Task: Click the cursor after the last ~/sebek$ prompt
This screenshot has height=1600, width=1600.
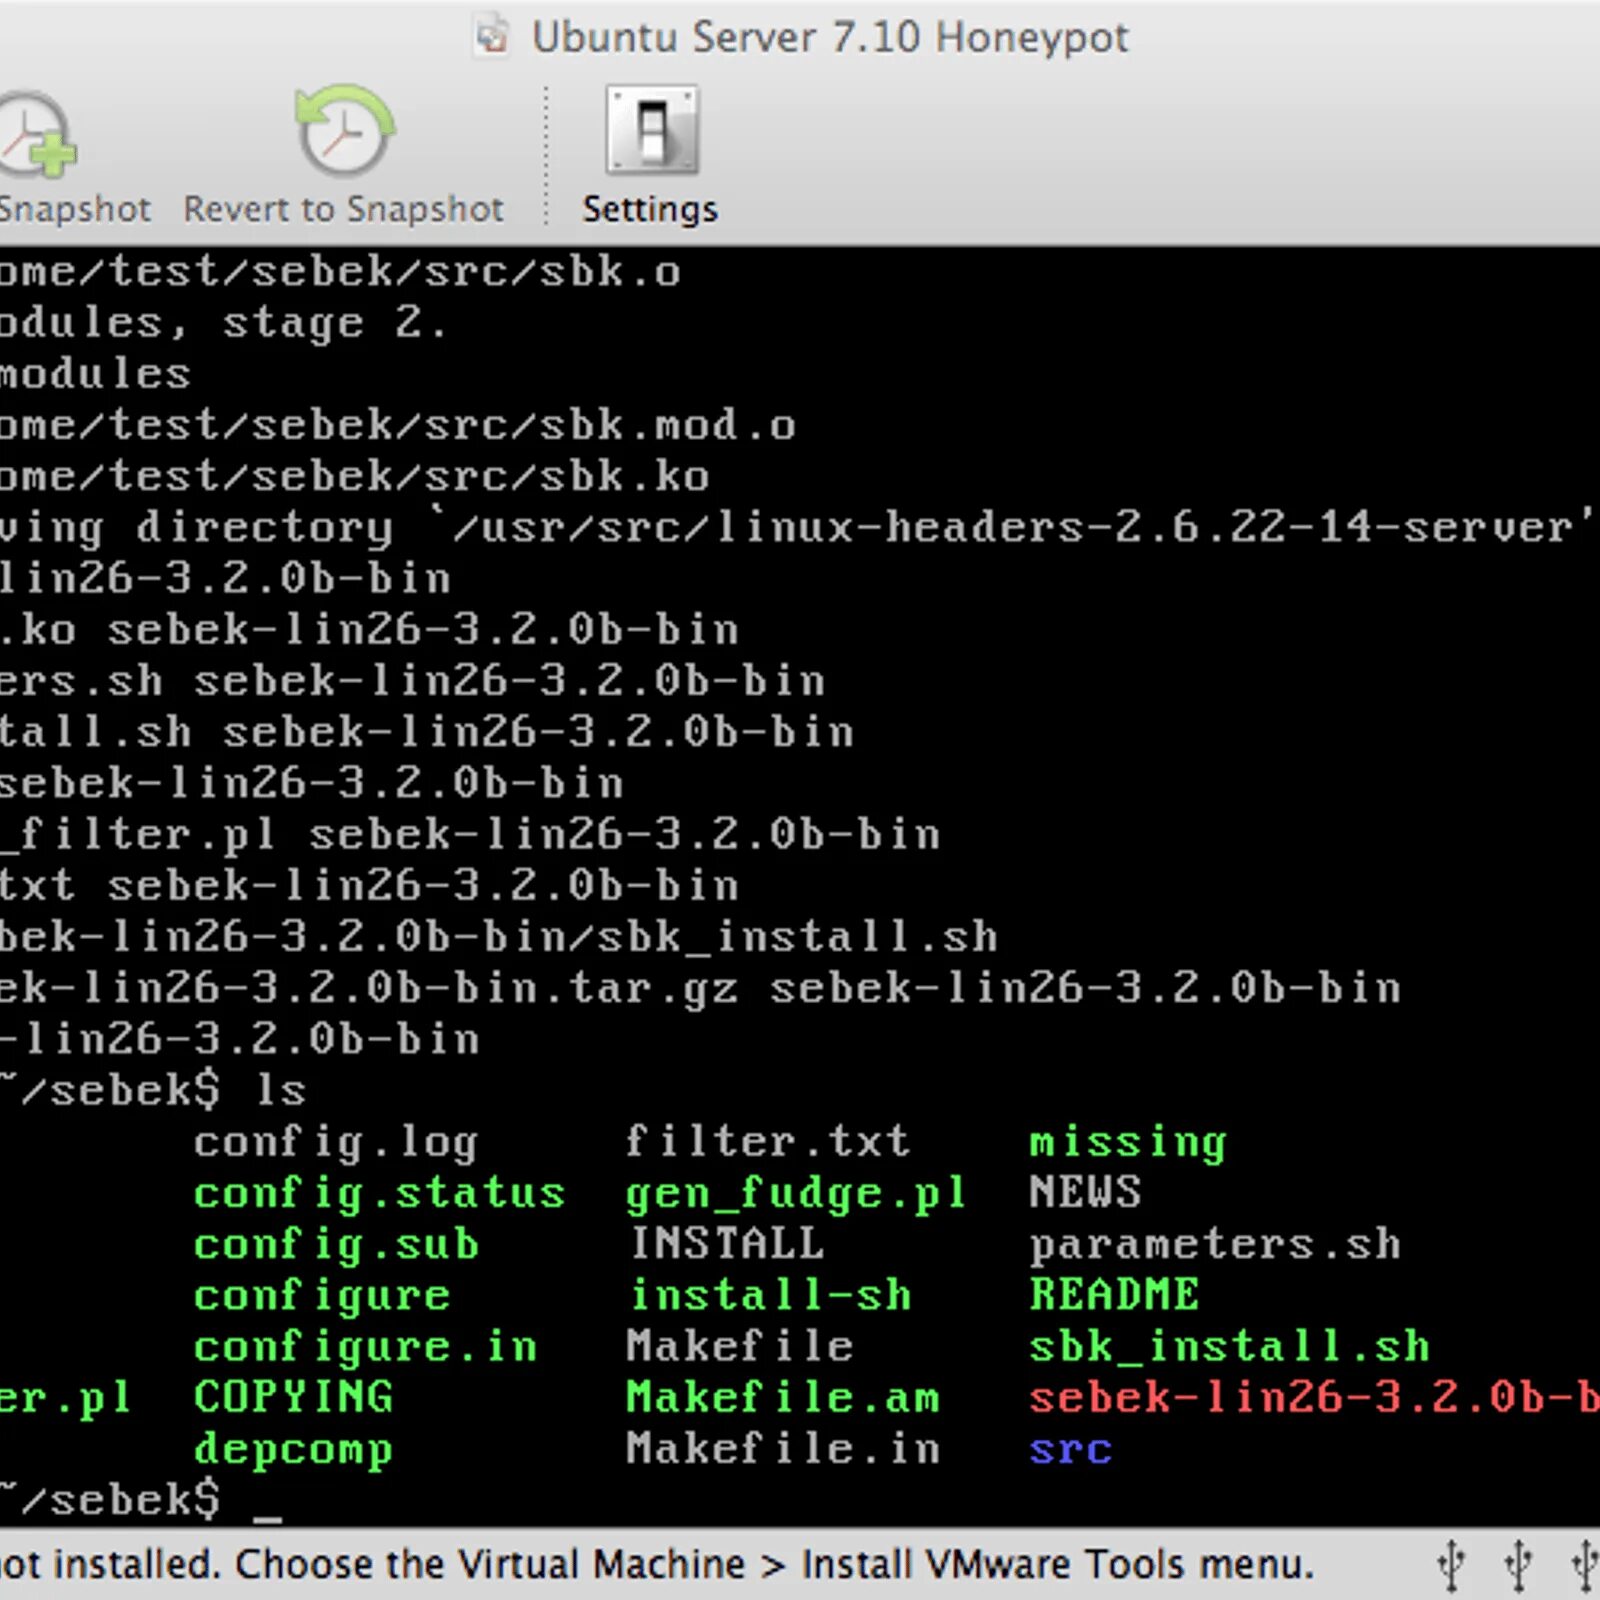Action: [x=268, y=1518]
